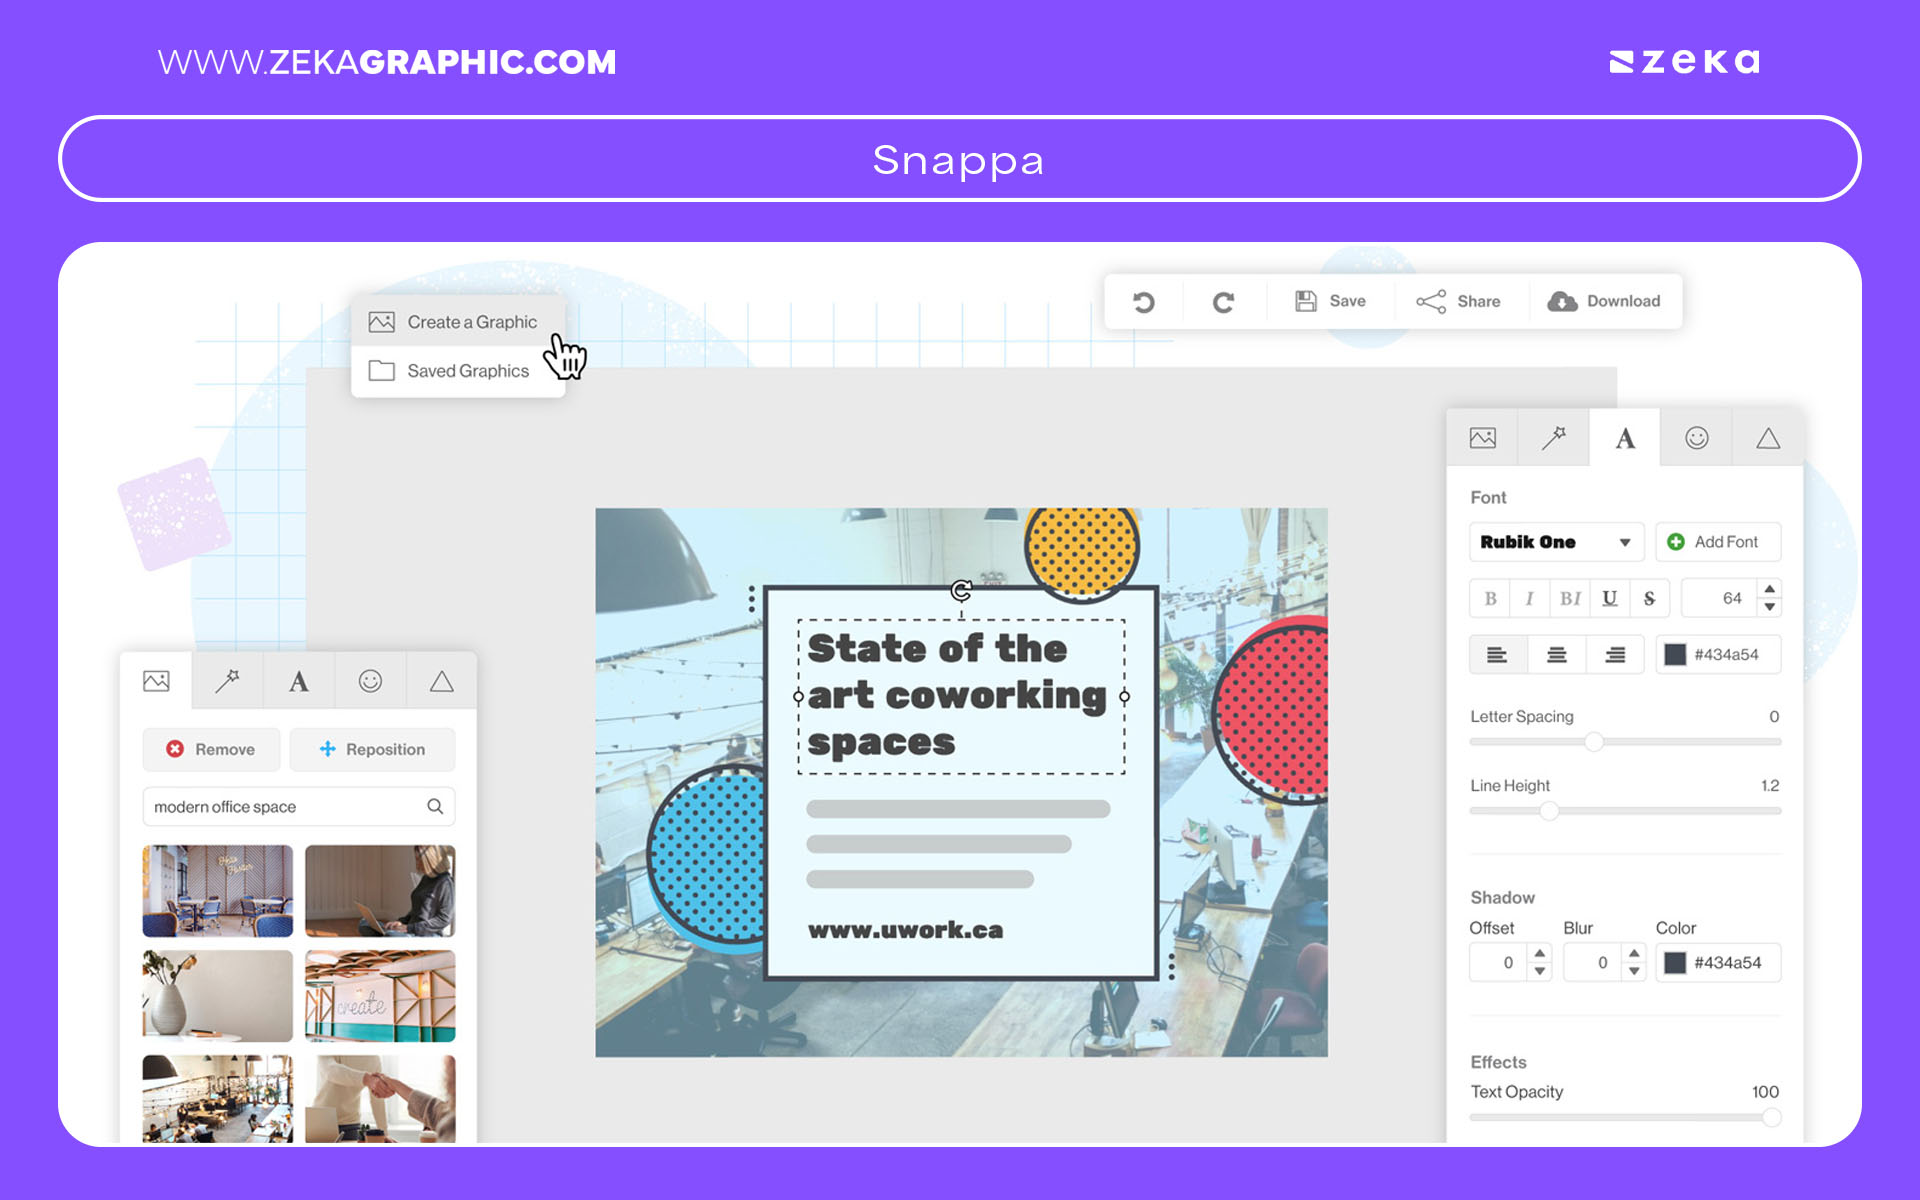This screenshot has width=1920, height=1200.
Task: Select the vase photo thumbnail in results
Action: pyautogui.click(x=217, y=995)
